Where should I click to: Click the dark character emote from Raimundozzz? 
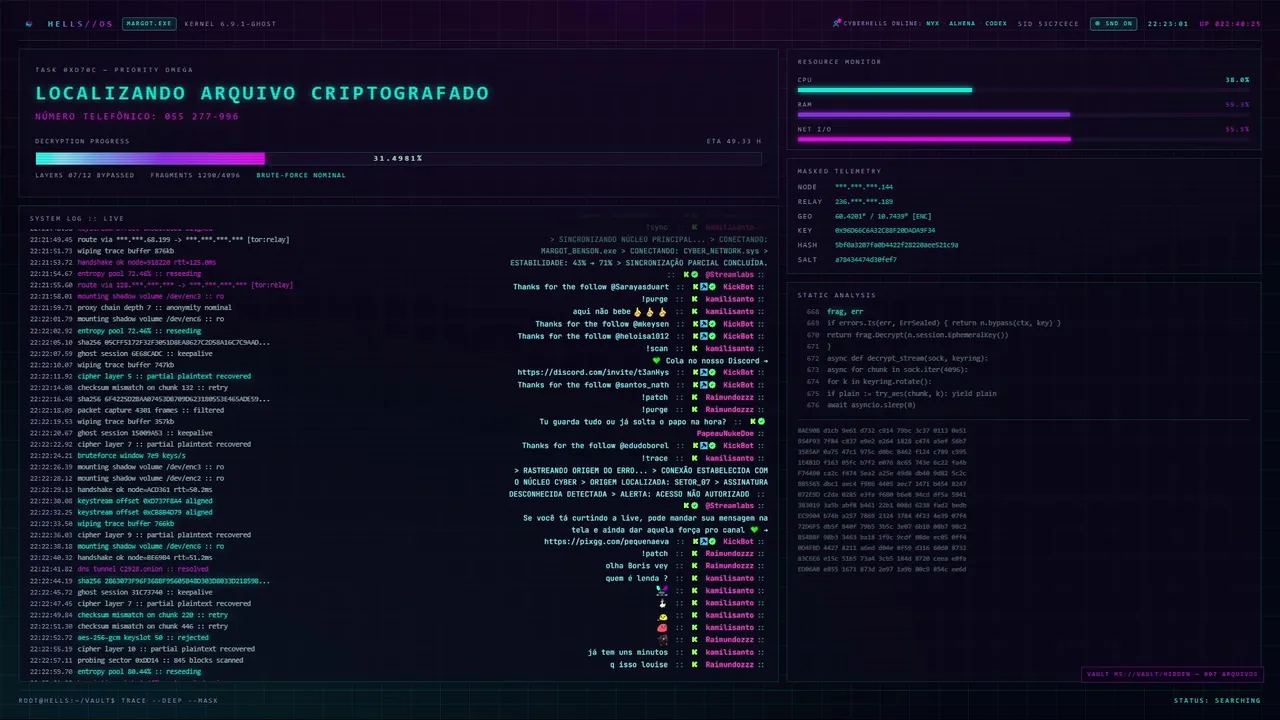pos(661,640)
